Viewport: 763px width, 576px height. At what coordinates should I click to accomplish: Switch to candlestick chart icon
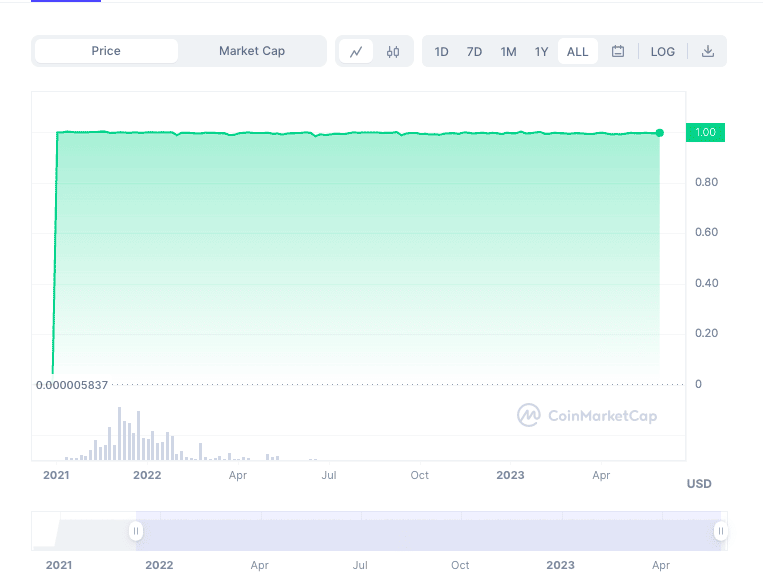coord(393,51)
